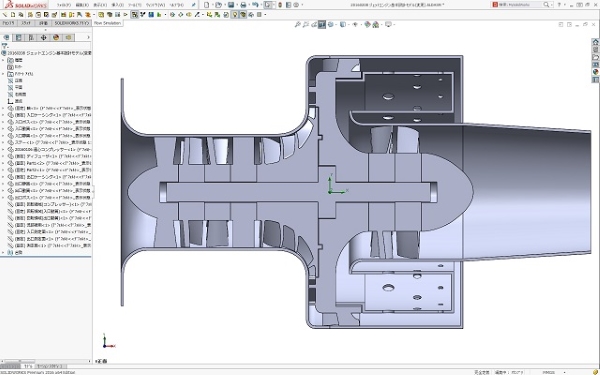Switch to DimXpertManager crosshair tab
Viewport: 600px width, 375px height.
[x=43, y=38]
